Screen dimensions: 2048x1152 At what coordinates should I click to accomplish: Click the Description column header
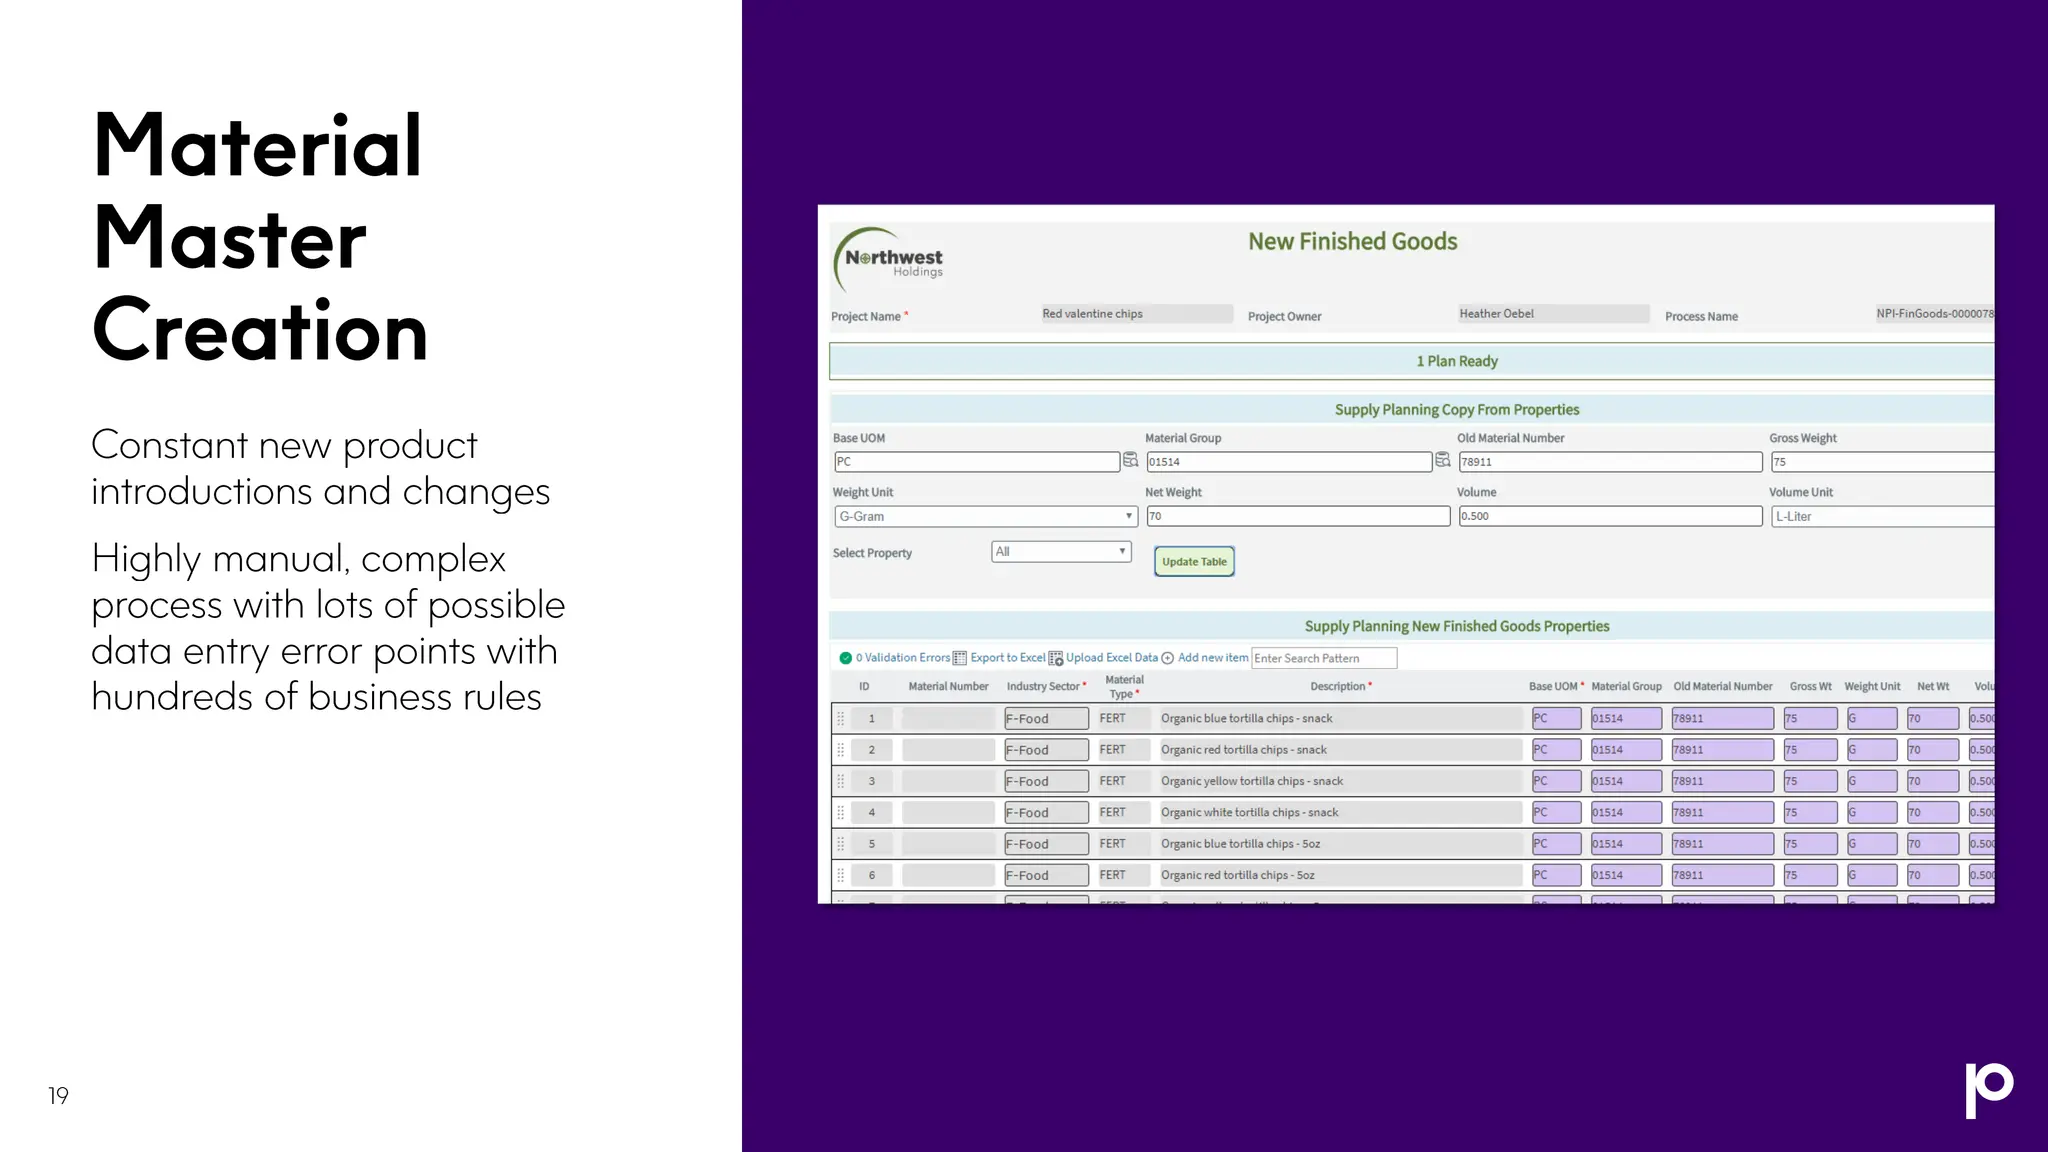pyautogui.click(x=1338, y=686)
